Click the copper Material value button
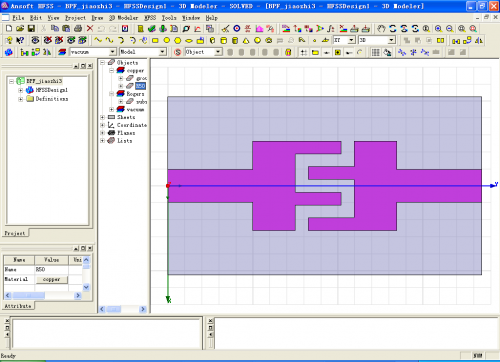The height and width of the screenshot is (362, 500). (51, 279)
